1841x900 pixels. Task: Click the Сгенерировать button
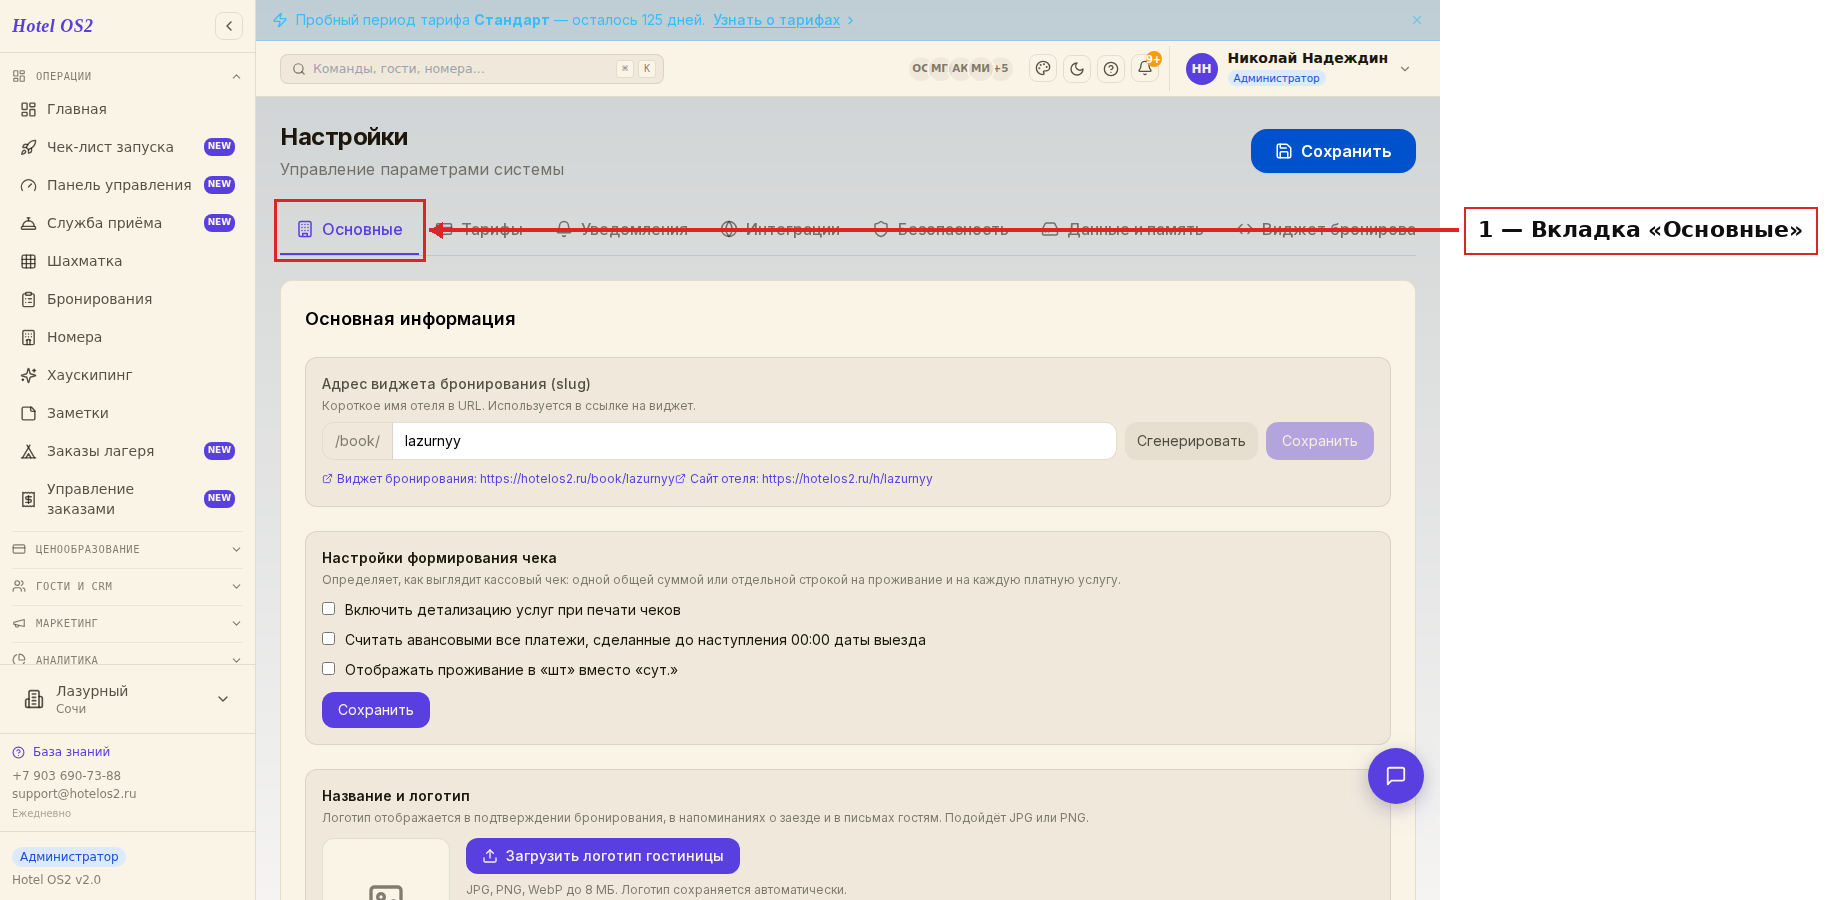pyautogui.click(x=1191, y=441)
